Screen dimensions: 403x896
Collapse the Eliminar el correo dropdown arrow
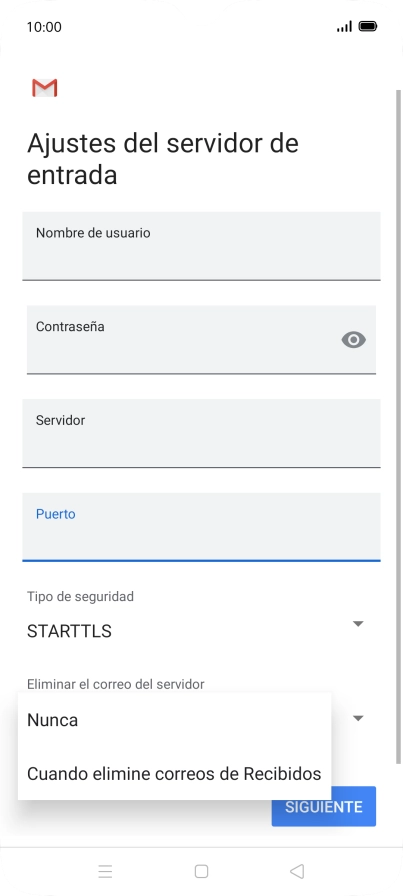tap(358, 718)
